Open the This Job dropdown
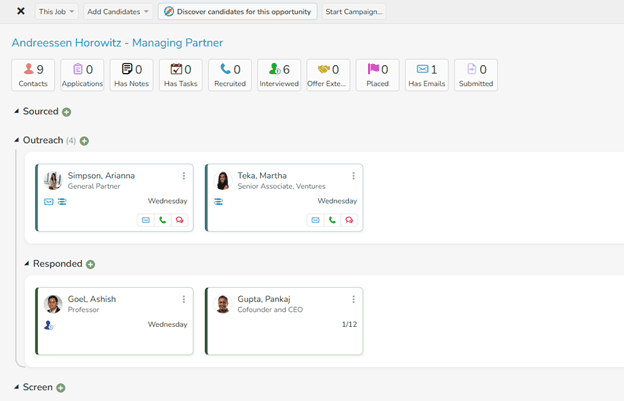The width and height of the screenshot is (624, 401). [57, 12]
